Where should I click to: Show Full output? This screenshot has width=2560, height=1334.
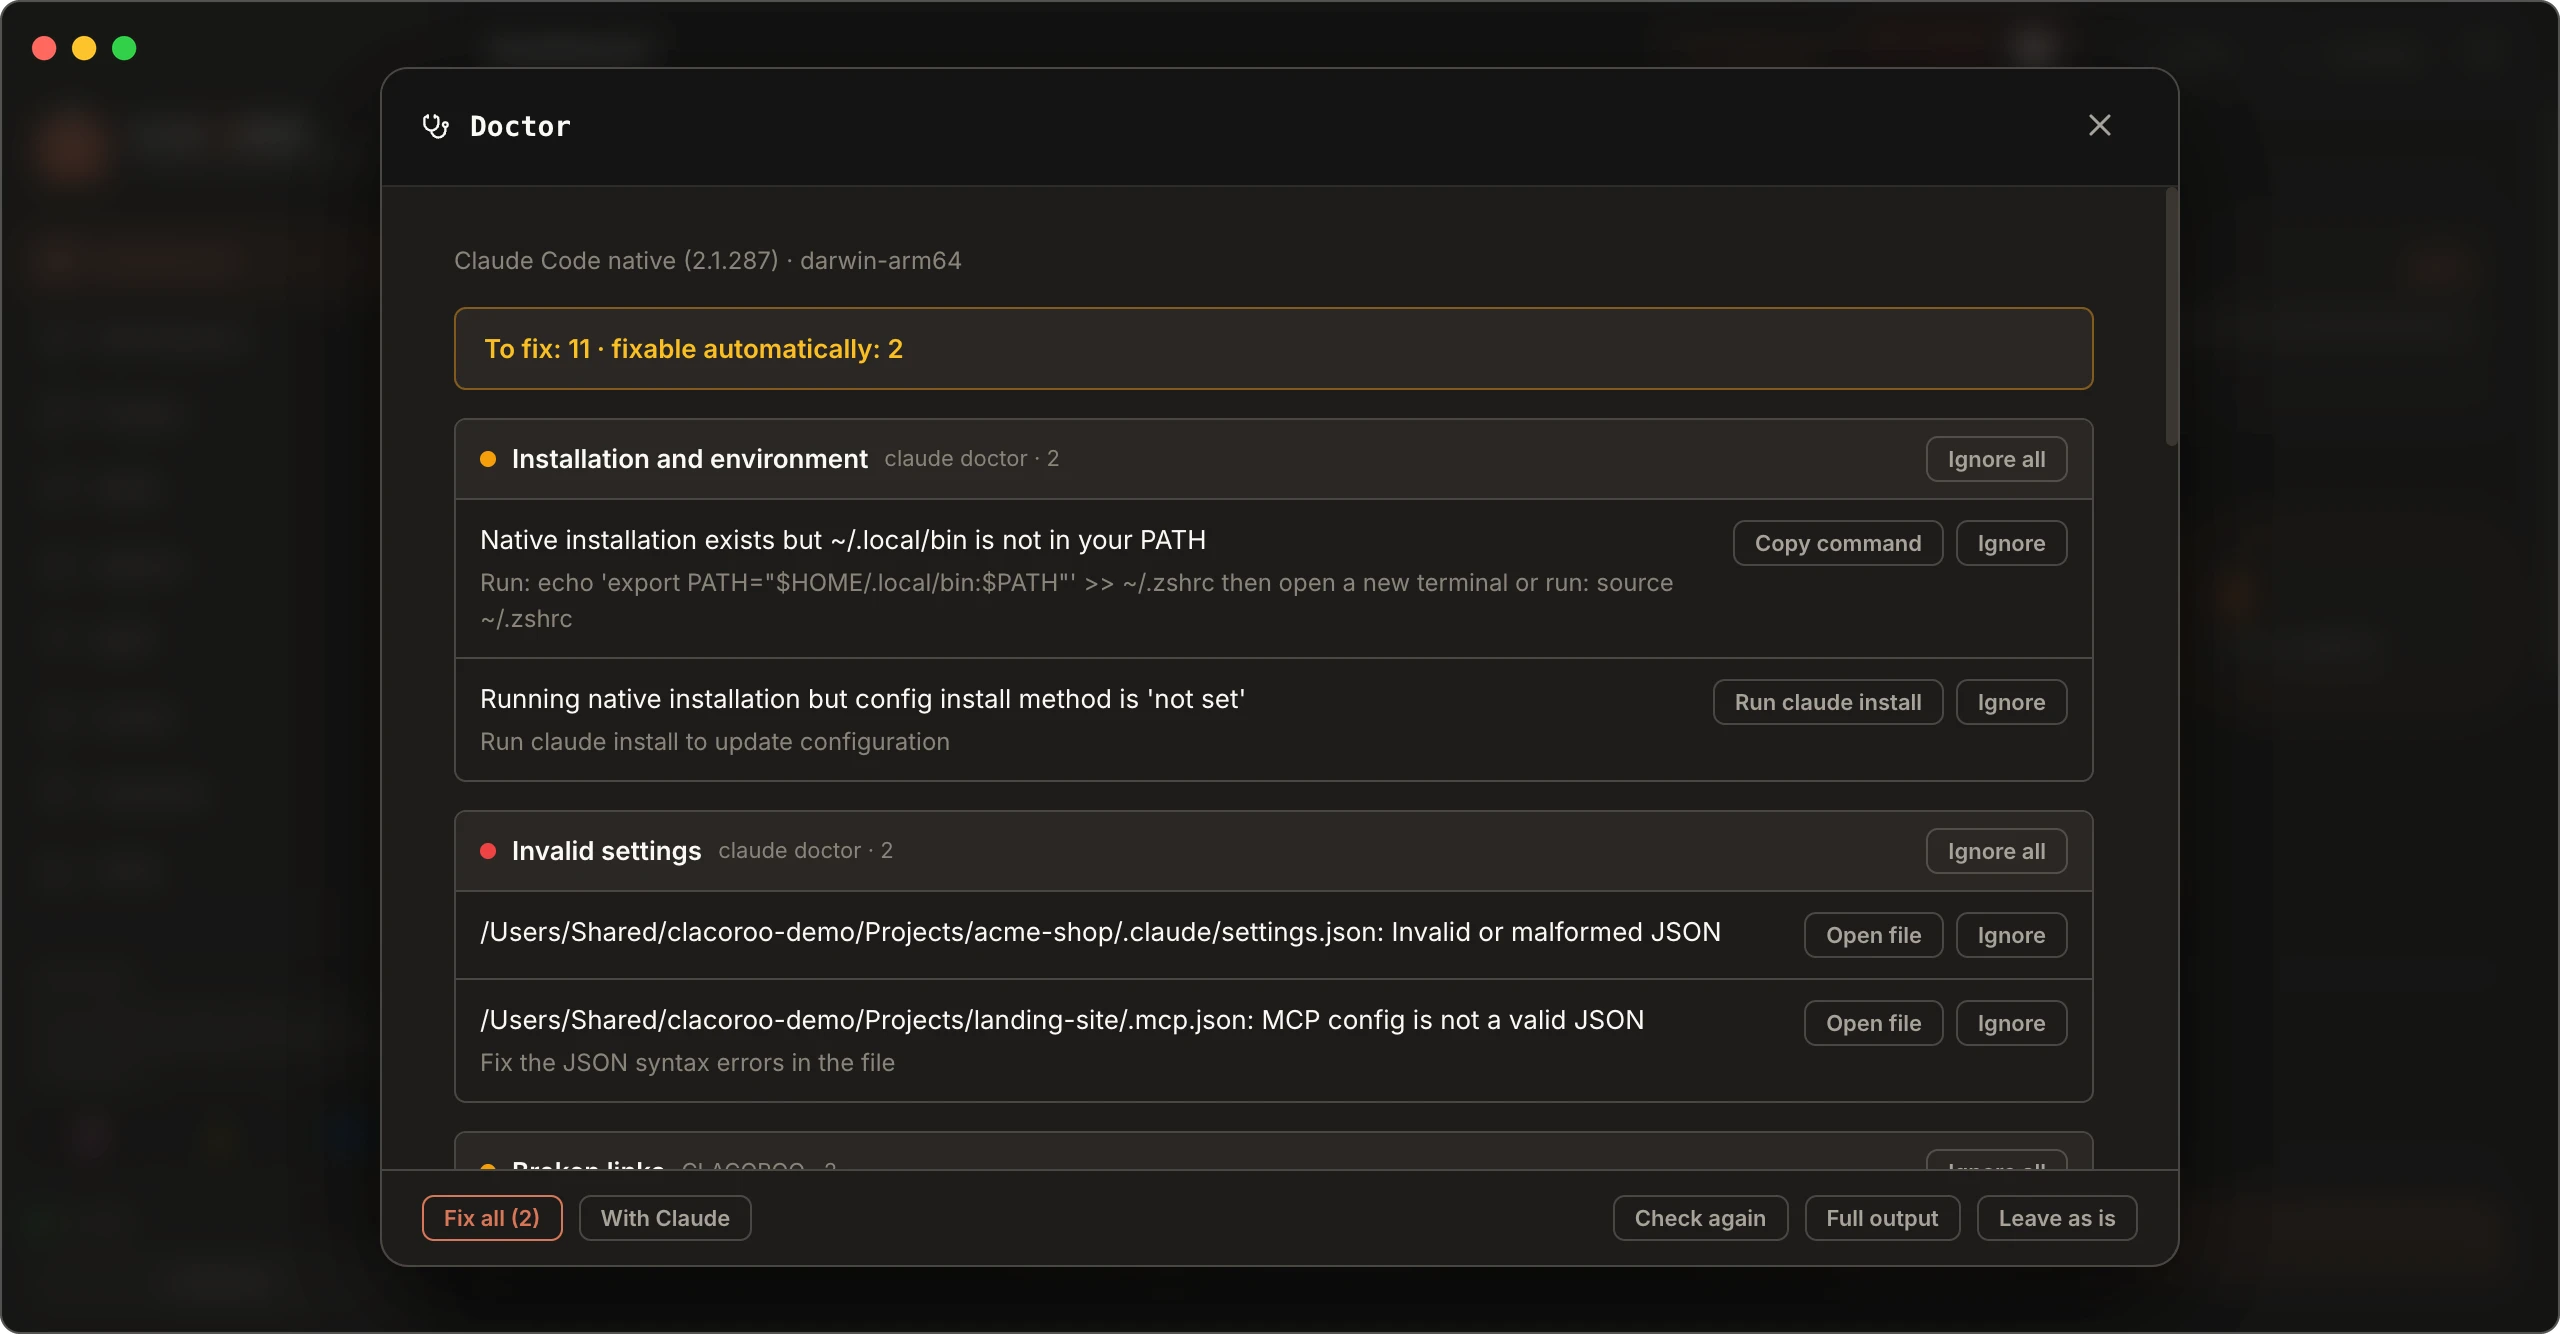(x=1882, y=1218)
